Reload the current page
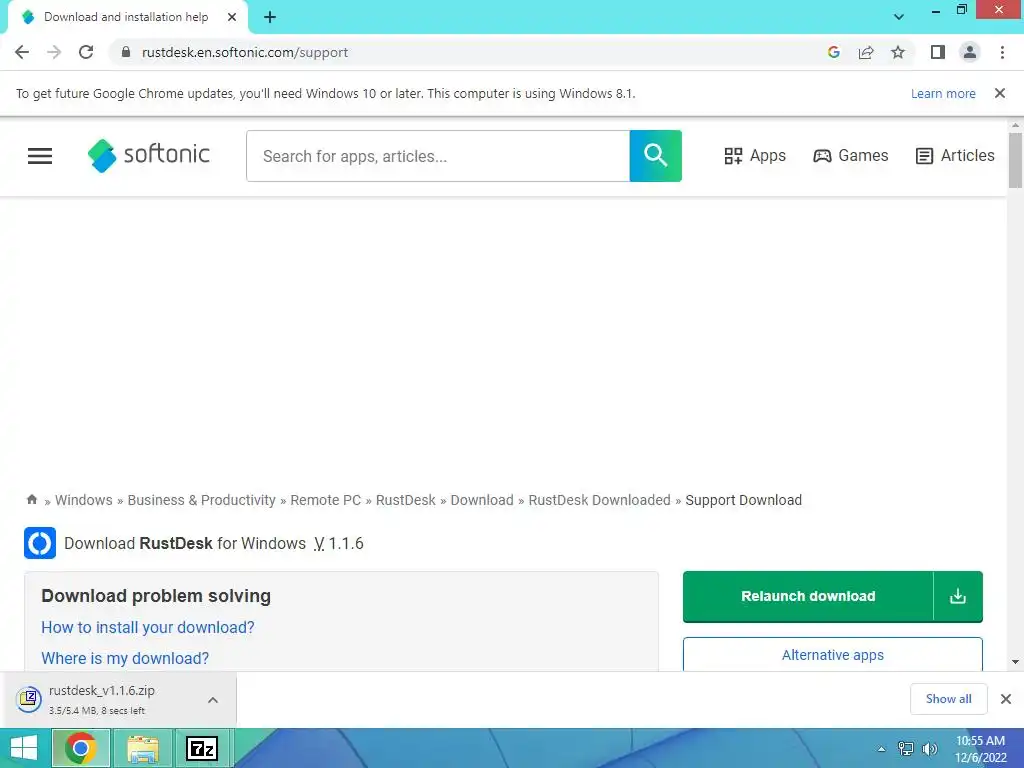 point(86,52)
